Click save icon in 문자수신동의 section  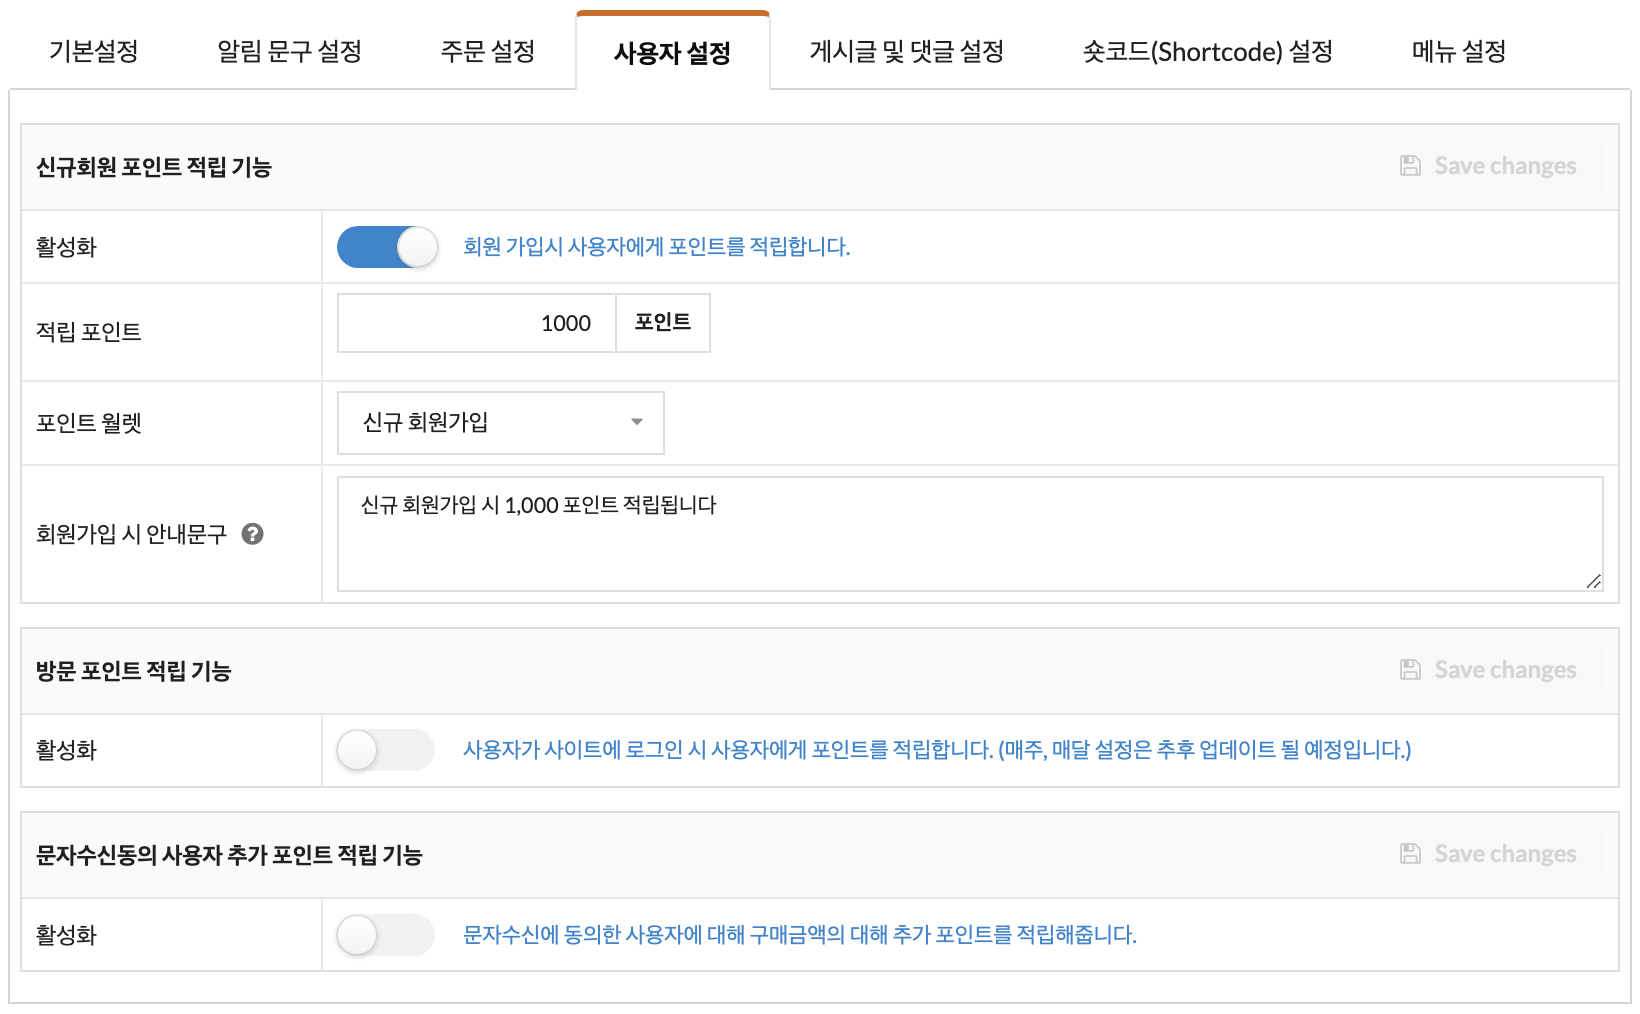[1410, 854]
